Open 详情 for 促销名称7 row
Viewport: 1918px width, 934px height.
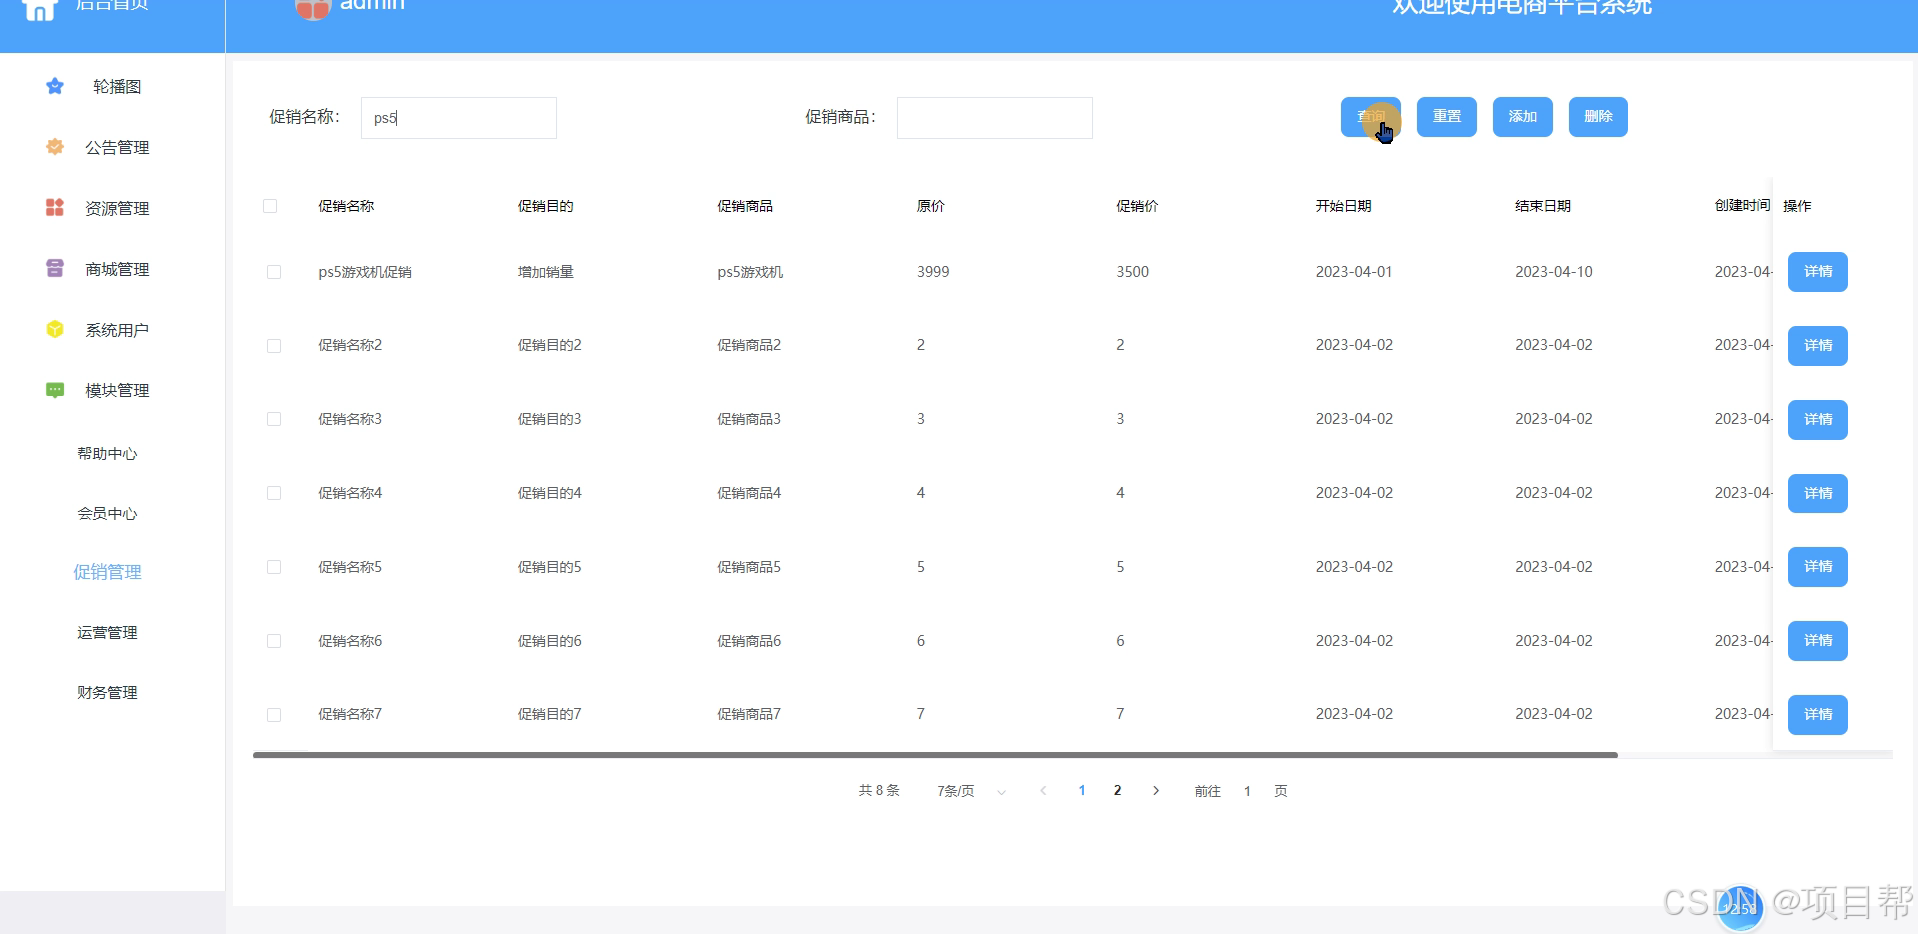click(1818, 715)
